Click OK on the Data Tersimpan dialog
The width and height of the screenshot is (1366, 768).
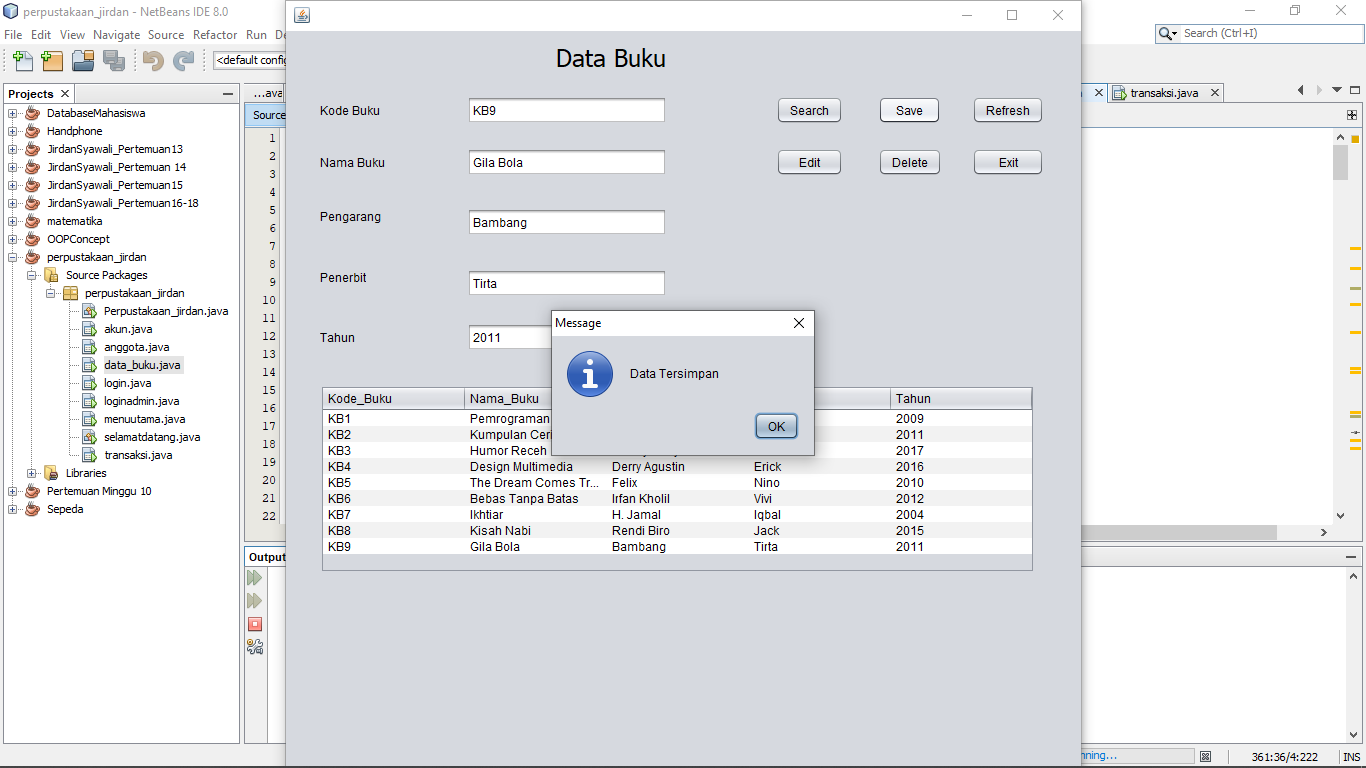pos(776,425)
